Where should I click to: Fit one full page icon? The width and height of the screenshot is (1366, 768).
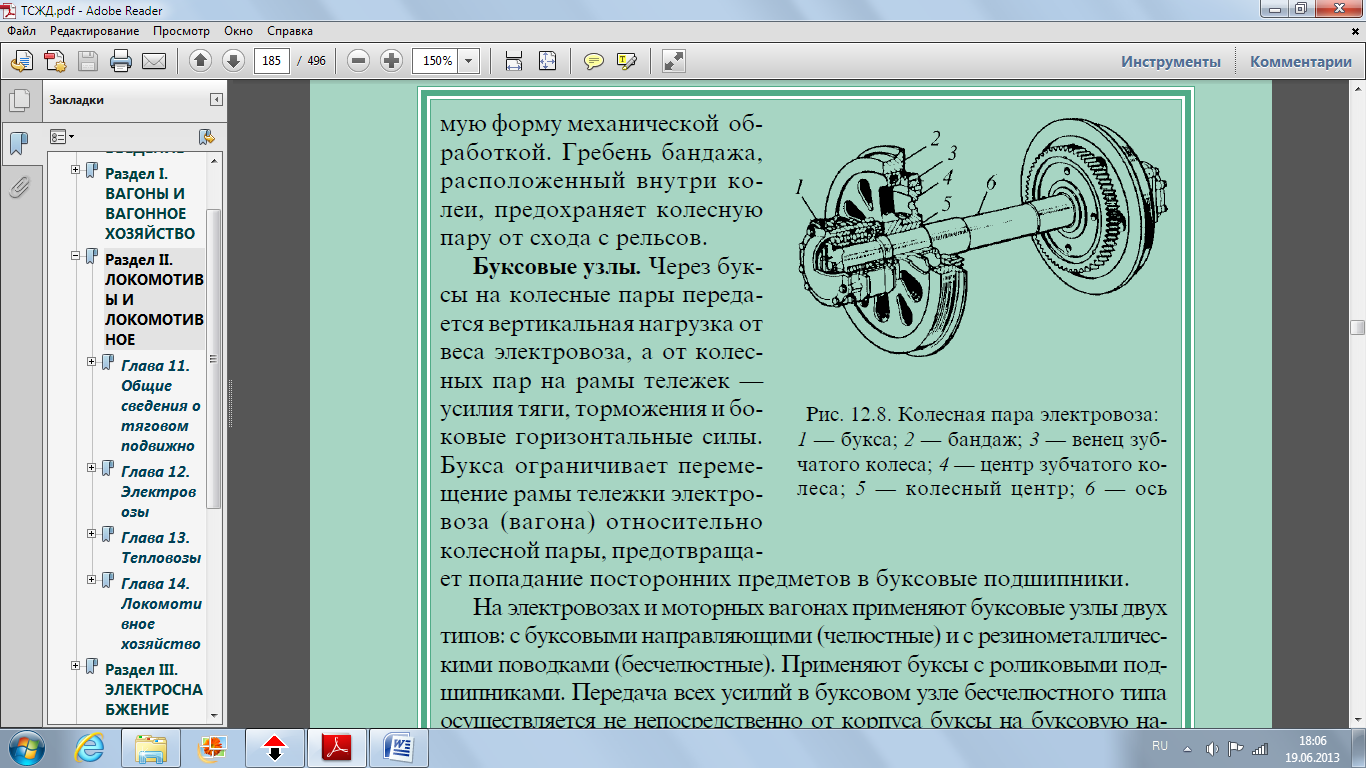click(x=547, y=61)
